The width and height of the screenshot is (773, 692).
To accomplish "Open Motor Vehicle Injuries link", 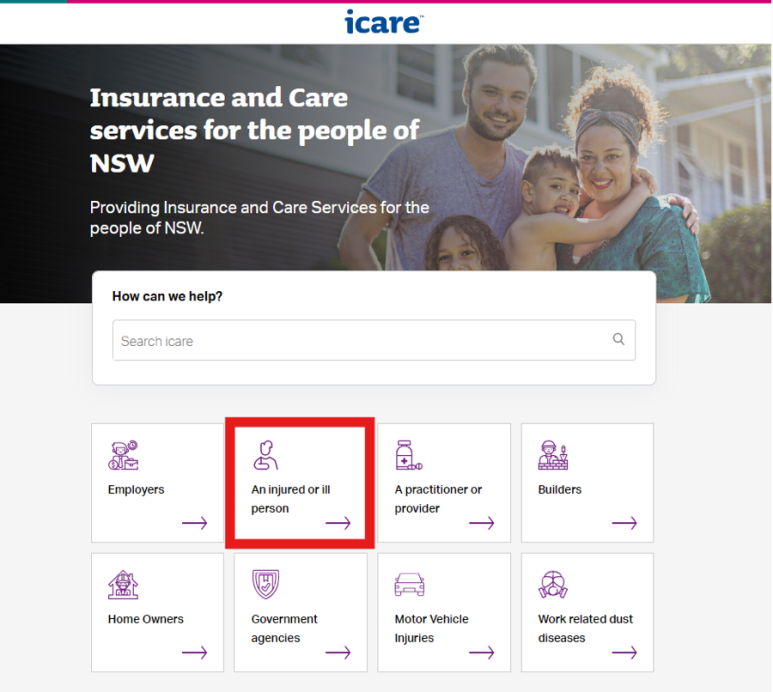I will [x=431, y=628].
